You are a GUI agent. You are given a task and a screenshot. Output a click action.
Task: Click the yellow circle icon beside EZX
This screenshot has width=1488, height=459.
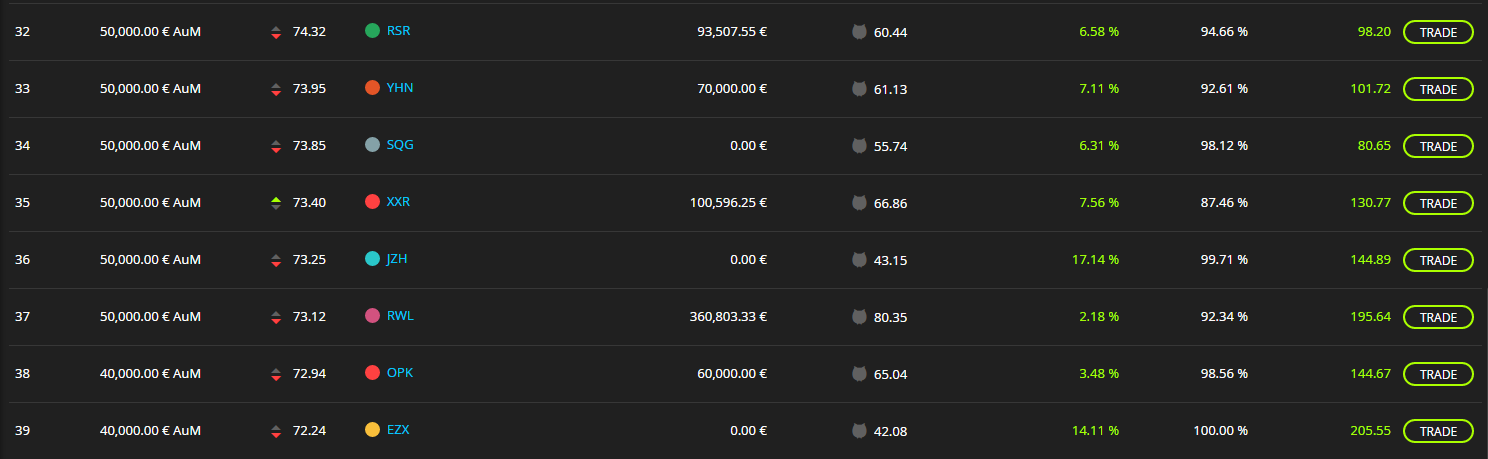coord(372,430)
